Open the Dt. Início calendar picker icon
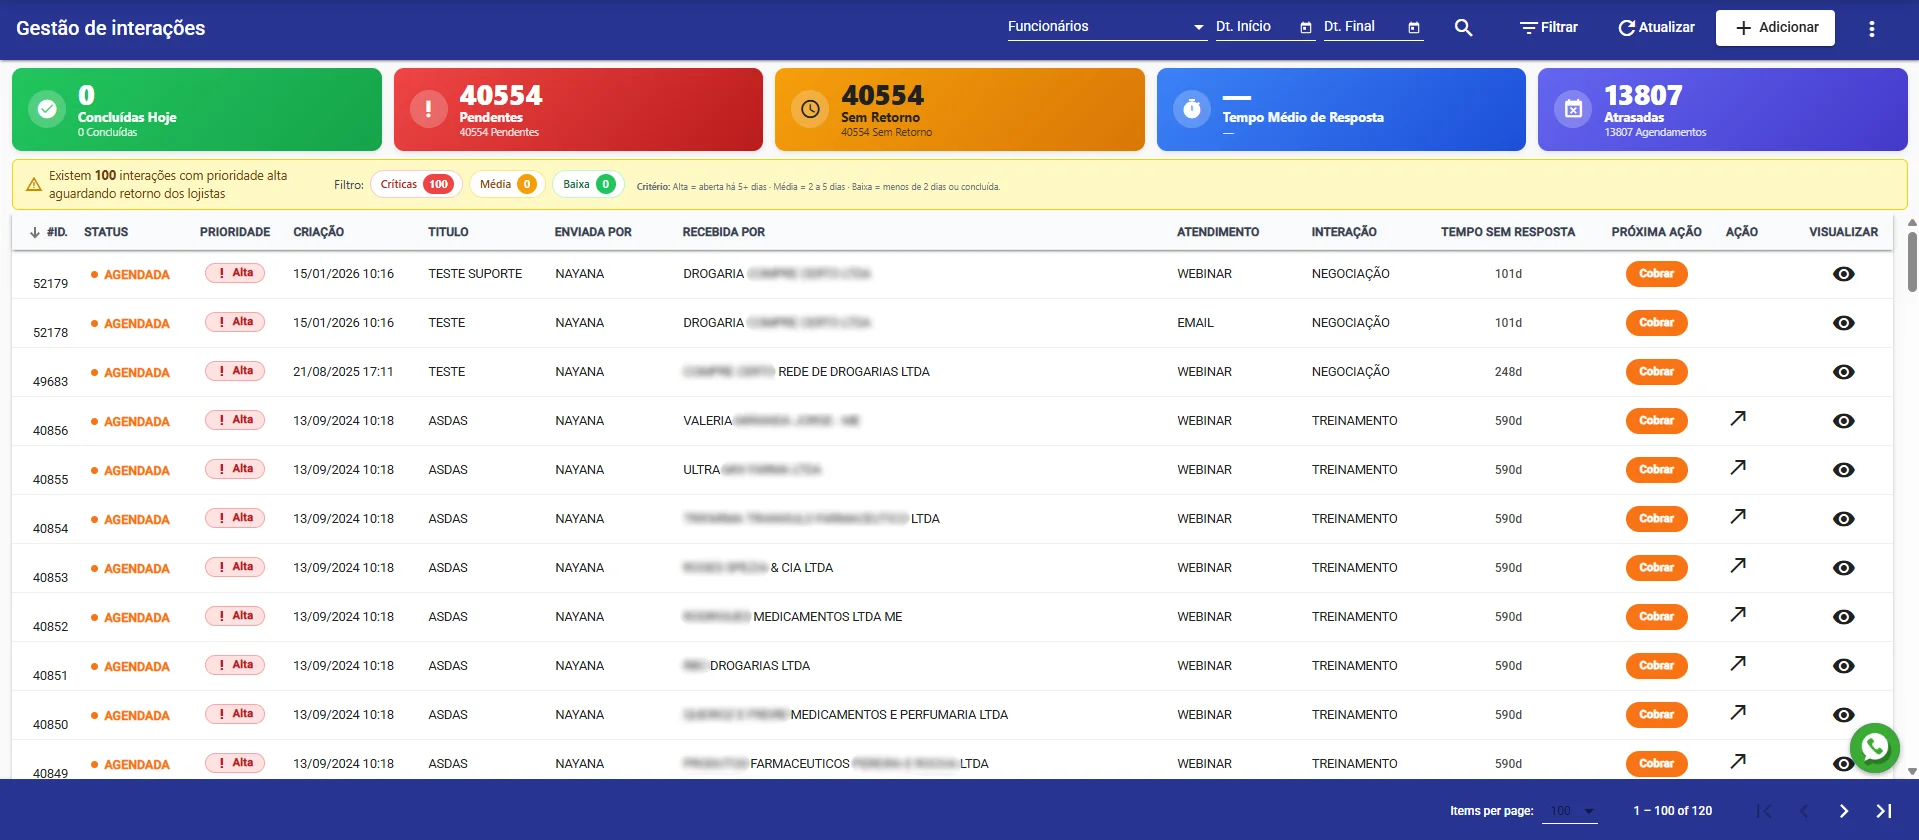Viewport: 1919px width, 840px height. [x=1306, y=28]
